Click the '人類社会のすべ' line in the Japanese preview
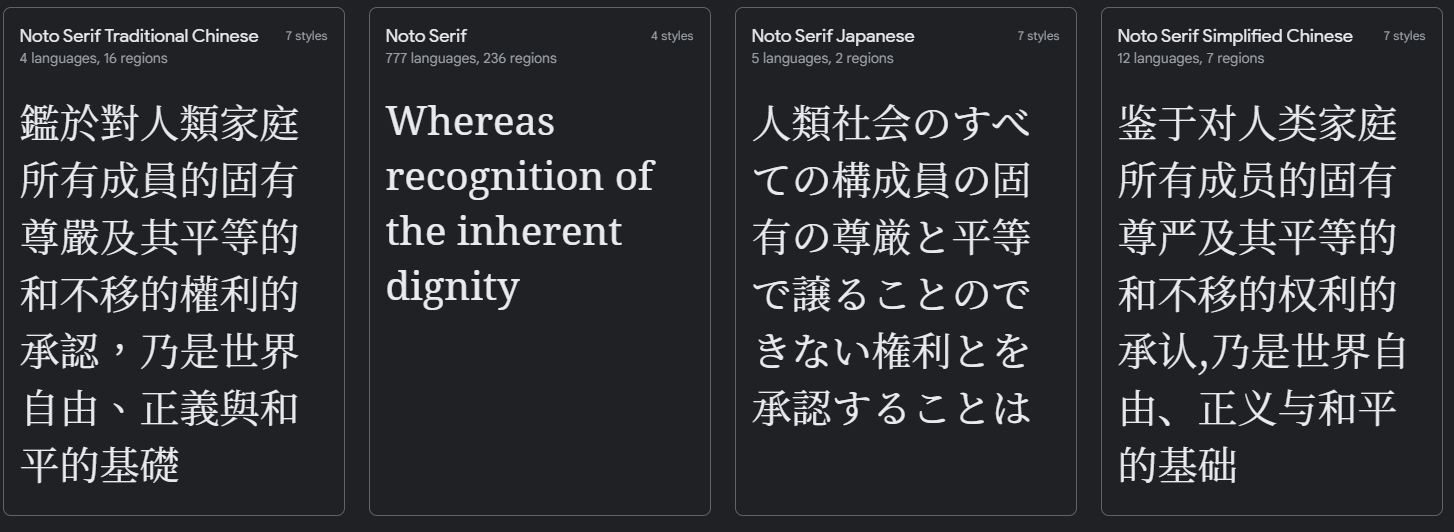 tap(891, 125)
